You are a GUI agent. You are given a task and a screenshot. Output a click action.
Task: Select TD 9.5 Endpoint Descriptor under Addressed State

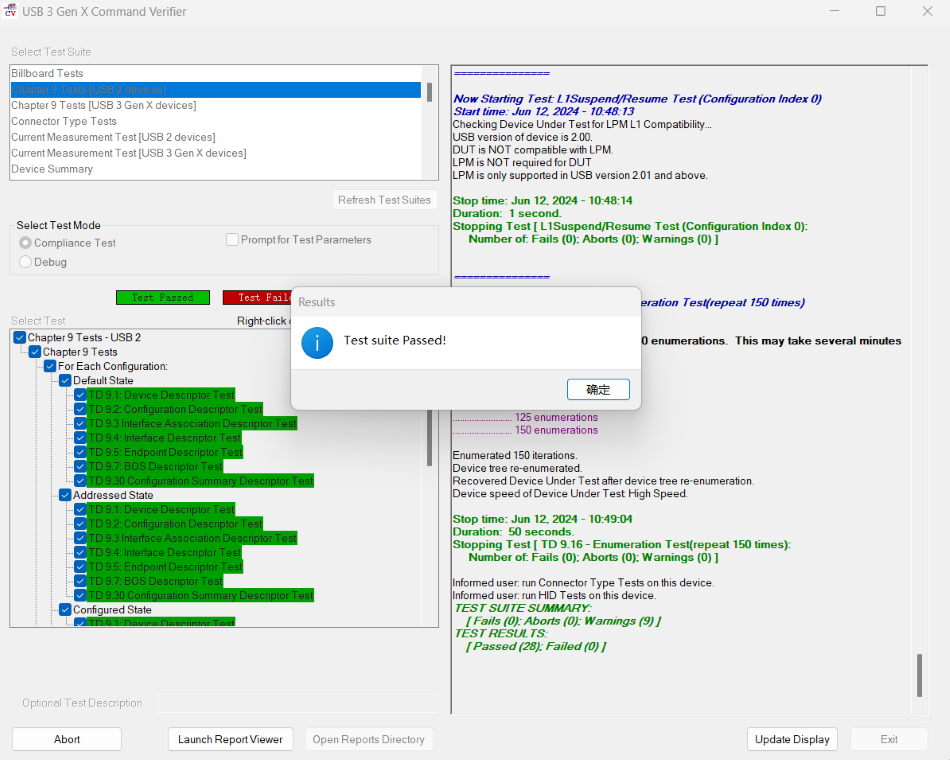[165, 567]
